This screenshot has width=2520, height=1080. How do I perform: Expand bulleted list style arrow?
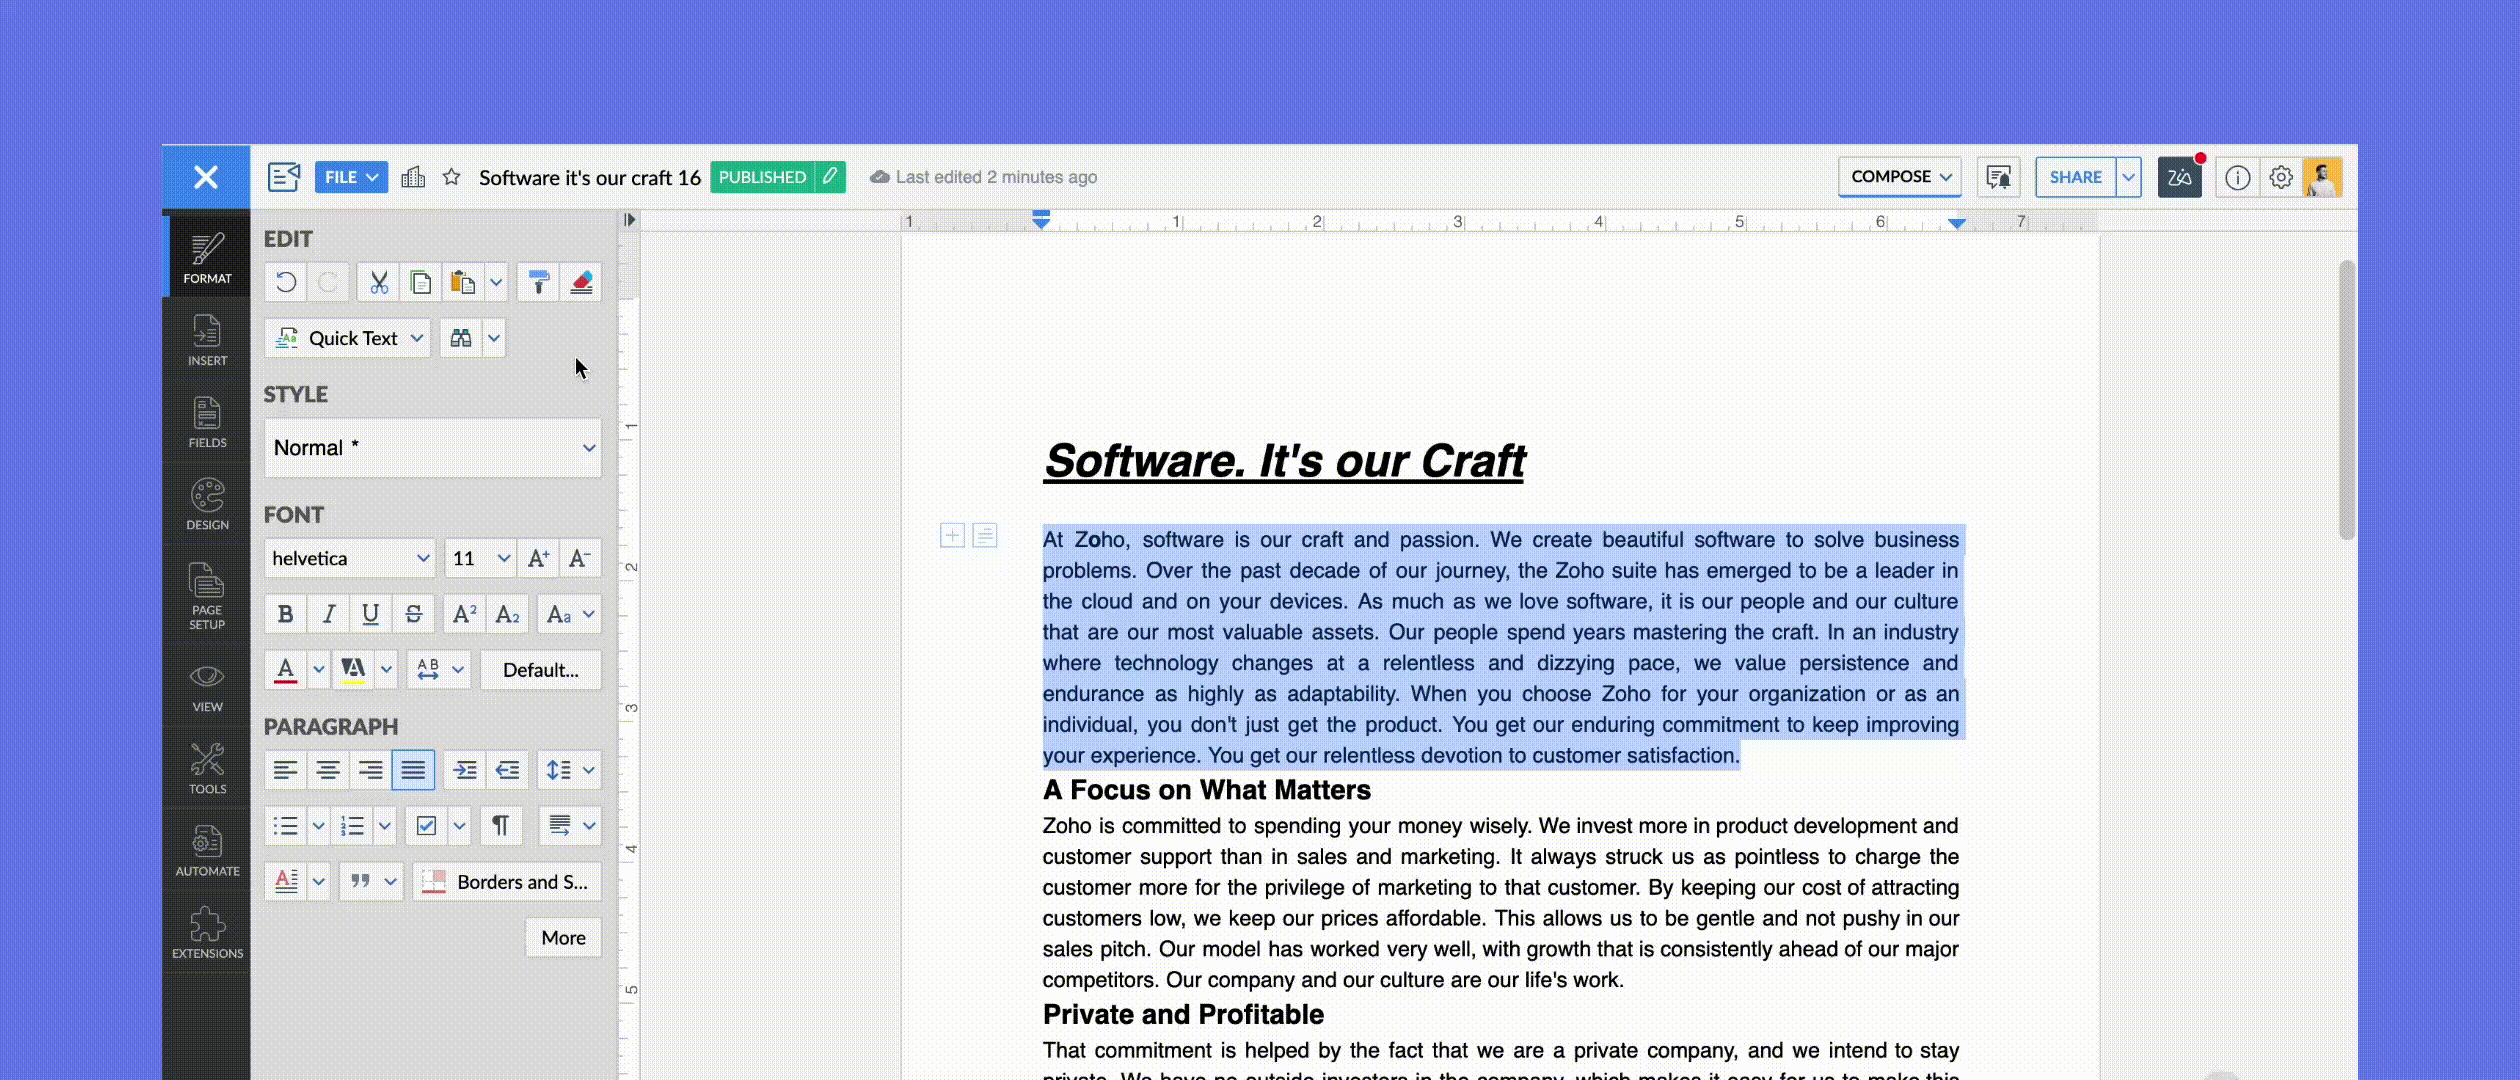pos(318,825)
